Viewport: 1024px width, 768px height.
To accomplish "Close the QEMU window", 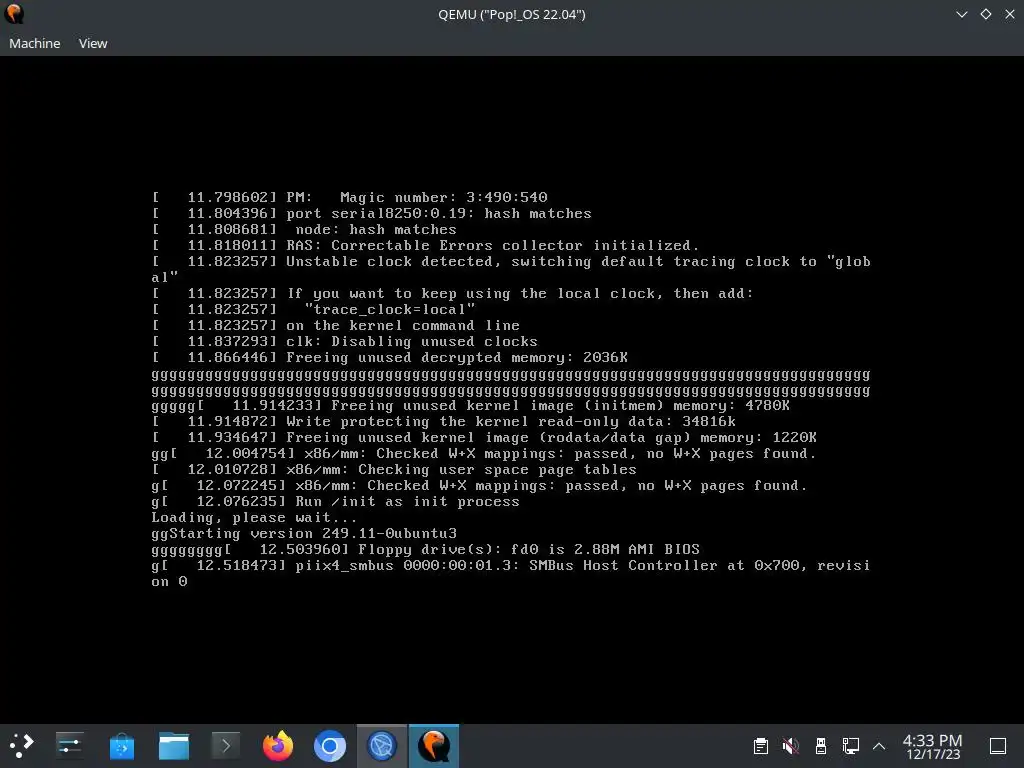I will (x=1010, y=14).
